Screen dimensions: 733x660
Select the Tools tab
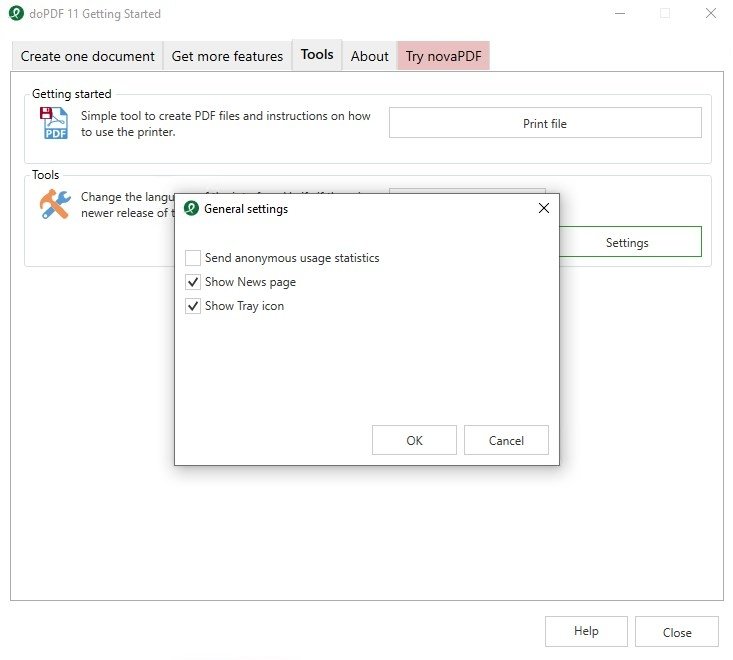[317, 55]
